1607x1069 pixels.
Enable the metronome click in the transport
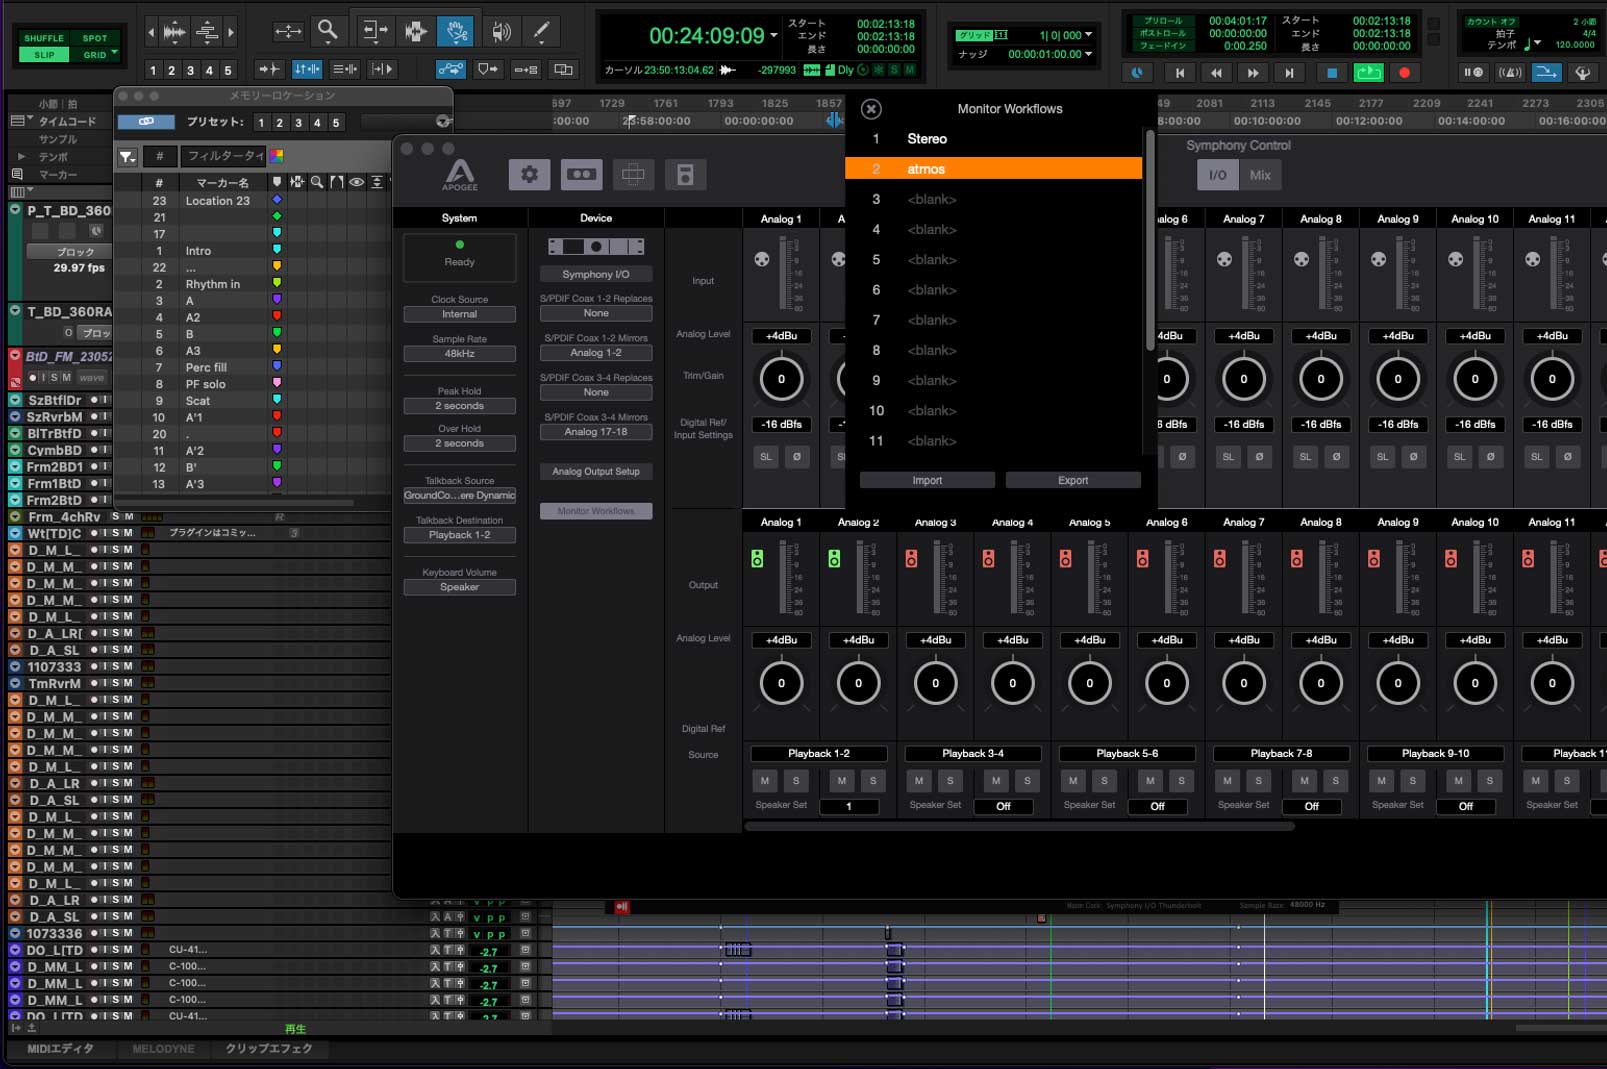pos(1512,72)
